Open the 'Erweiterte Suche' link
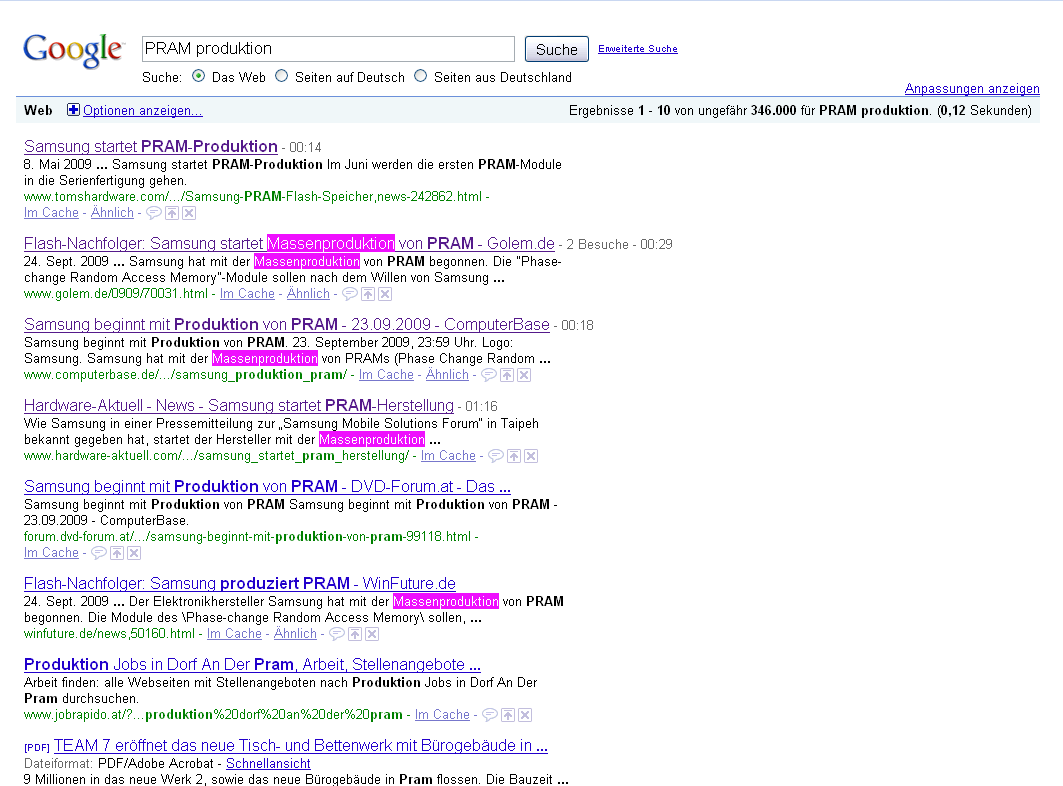 click(638, 49)
